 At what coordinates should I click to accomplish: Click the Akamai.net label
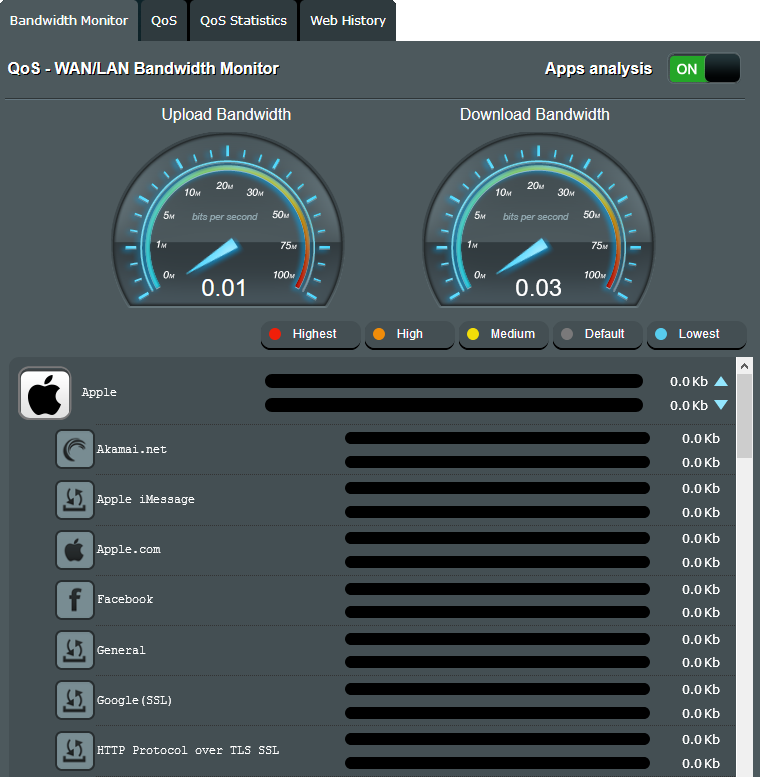pos(132,449)
